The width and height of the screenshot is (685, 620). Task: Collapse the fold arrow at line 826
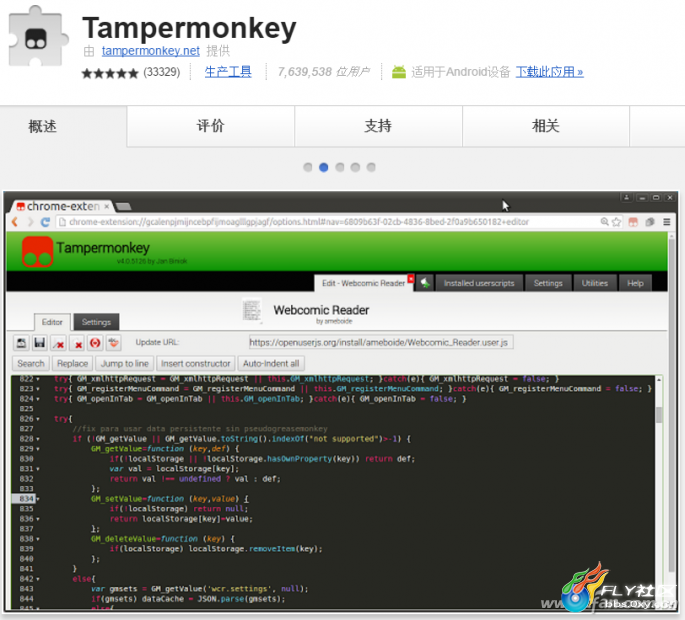tap(38, 419)
